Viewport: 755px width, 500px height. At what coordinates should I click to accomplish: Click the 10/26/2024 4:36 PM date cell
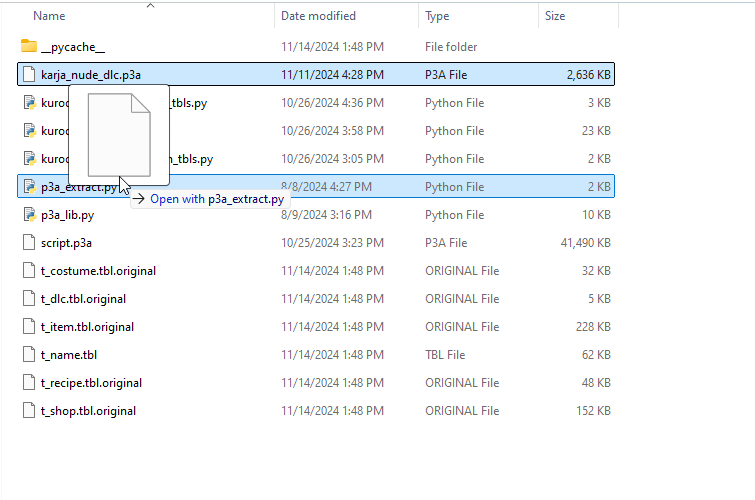pyautogui.click(x=332, y=103)
